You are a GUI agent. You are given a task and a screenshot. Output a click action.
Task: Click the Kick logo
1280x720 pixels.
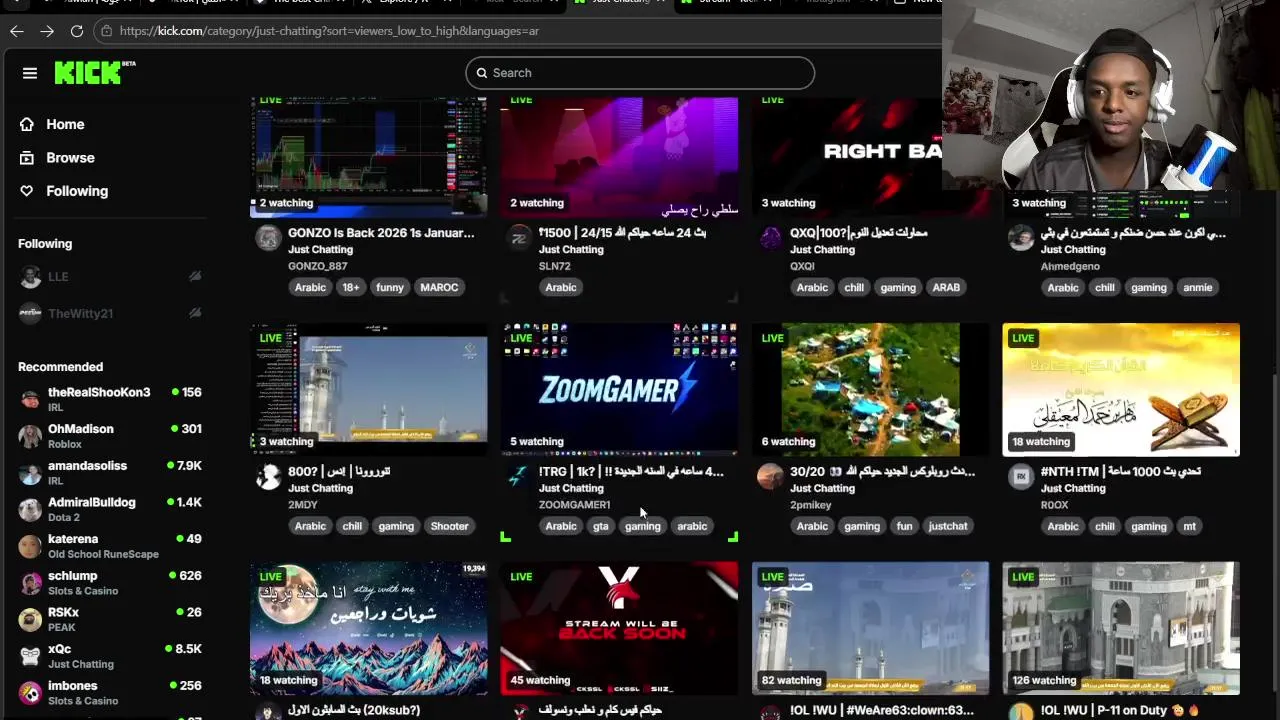[x=94, y=72]
